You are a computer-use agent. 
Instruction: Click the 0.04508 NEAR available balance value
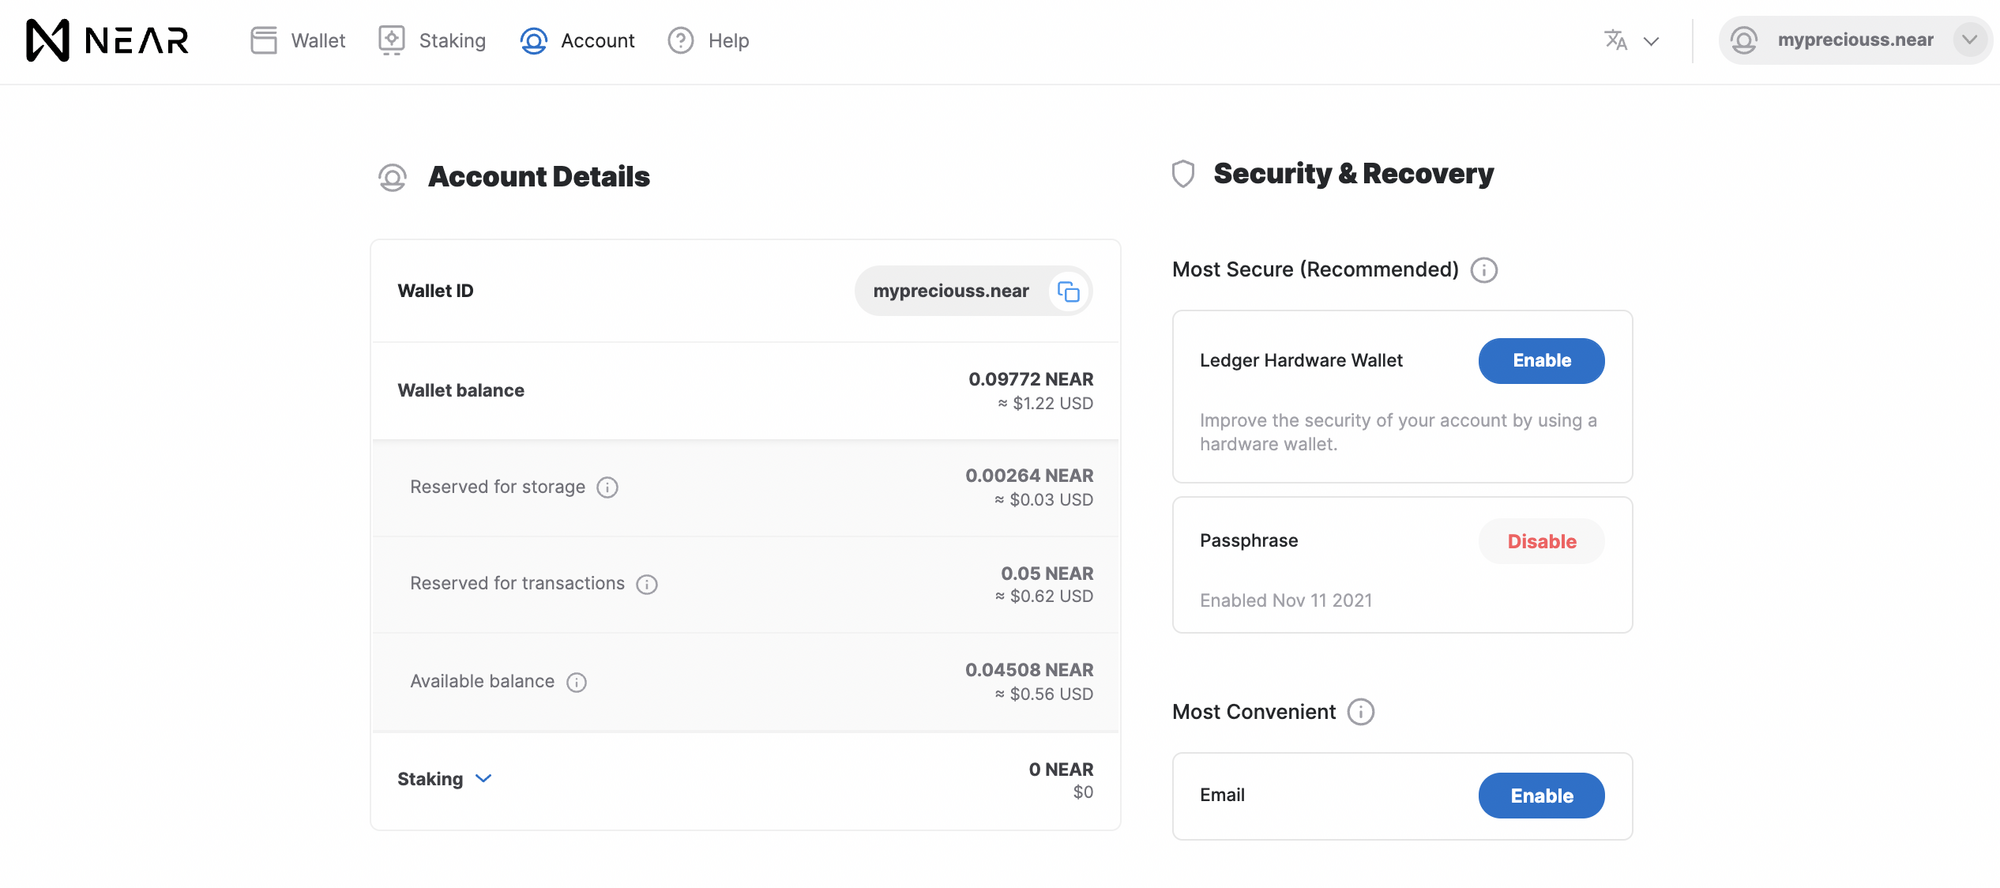(1029, 670)
